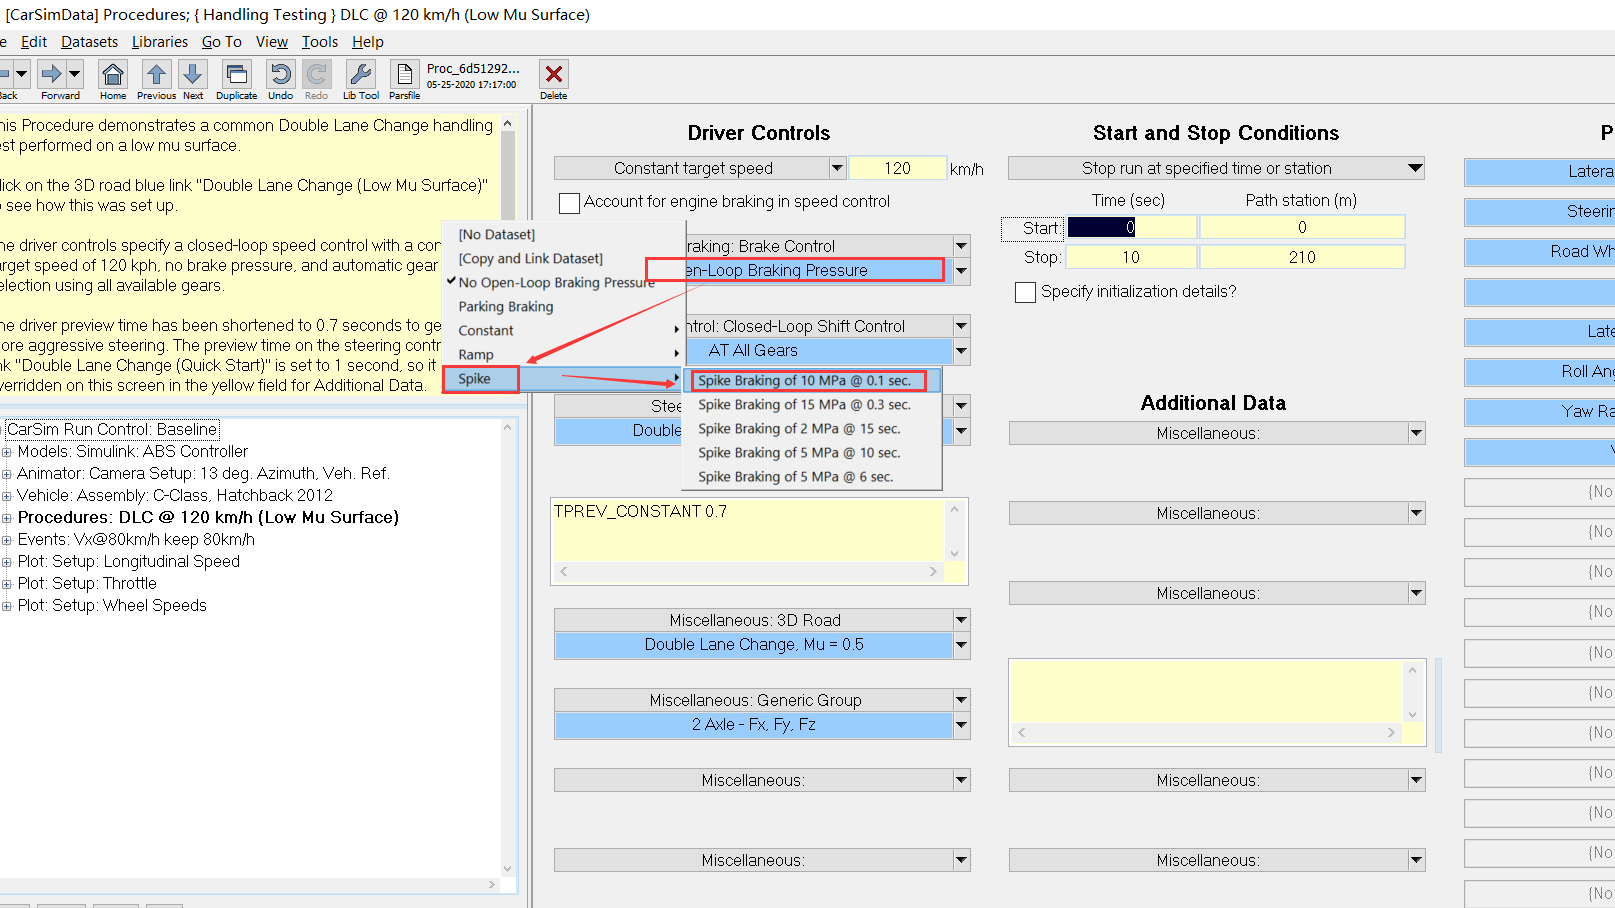
Task: Select Plot: Setup: Wheel Speeds tree item
Action: point(112,605)
